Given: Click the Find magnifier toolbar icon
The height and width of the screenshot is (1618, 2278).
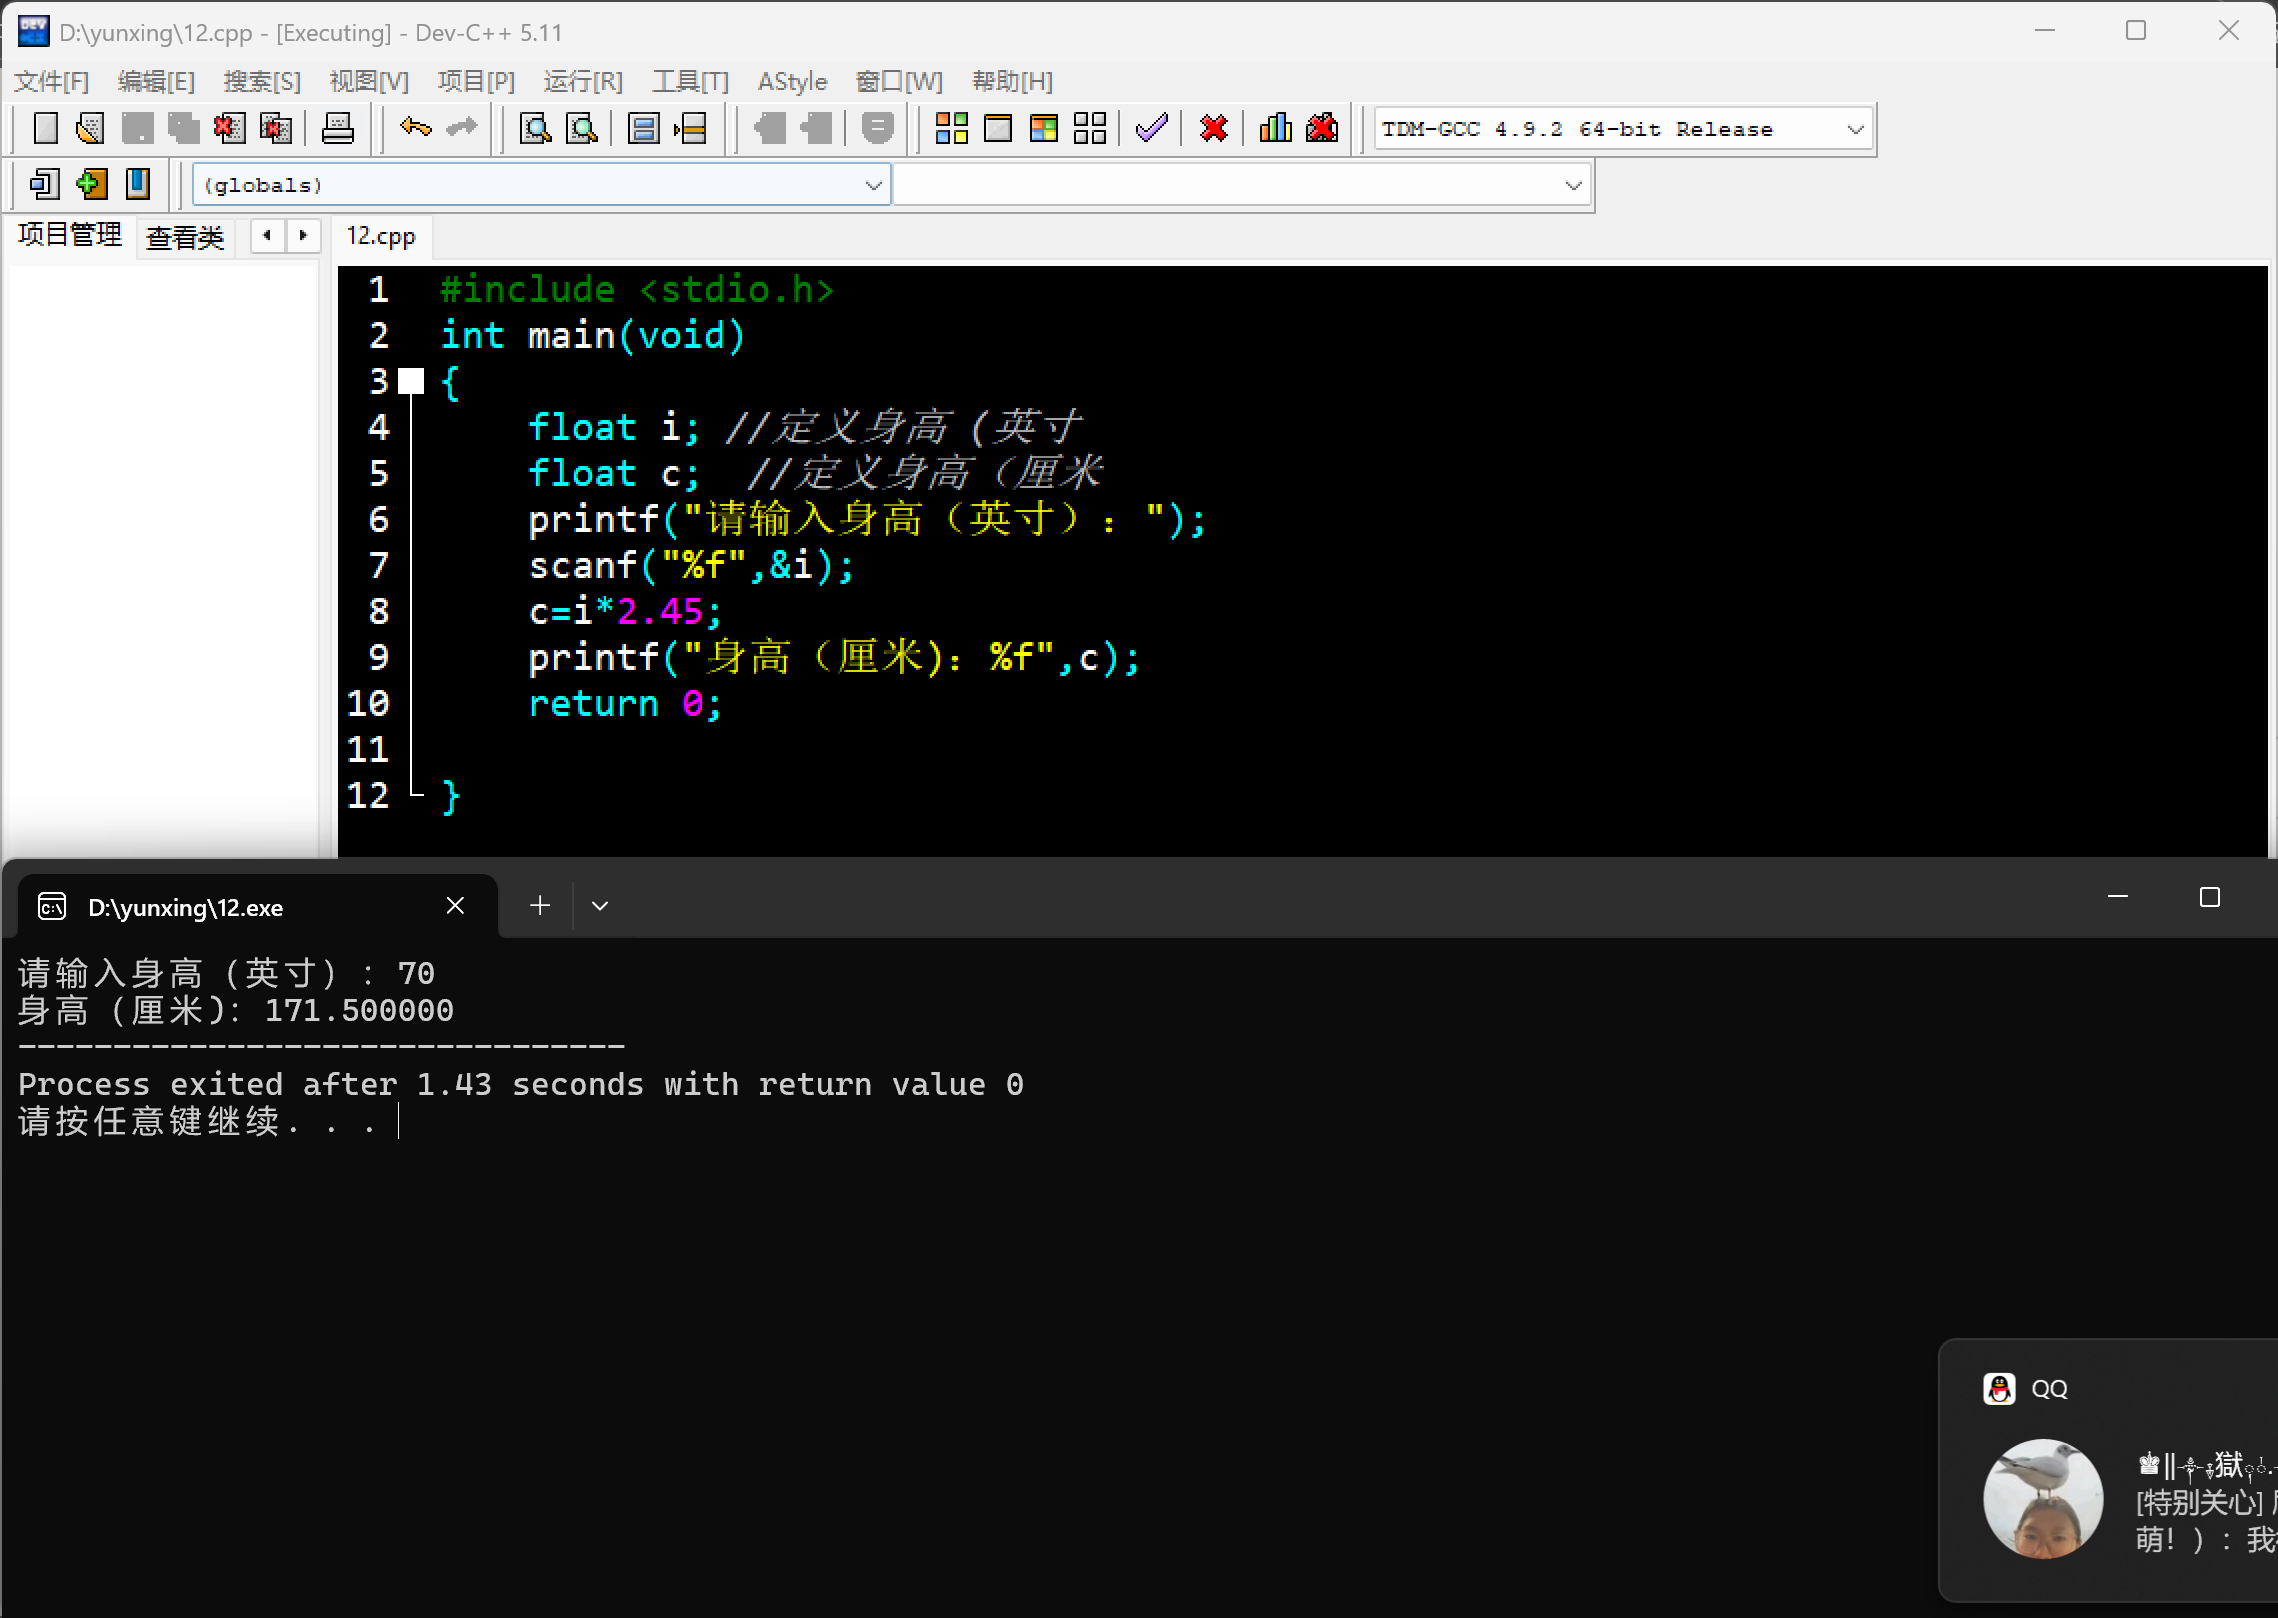Looking at the screenshot, I should coord(536,128).
